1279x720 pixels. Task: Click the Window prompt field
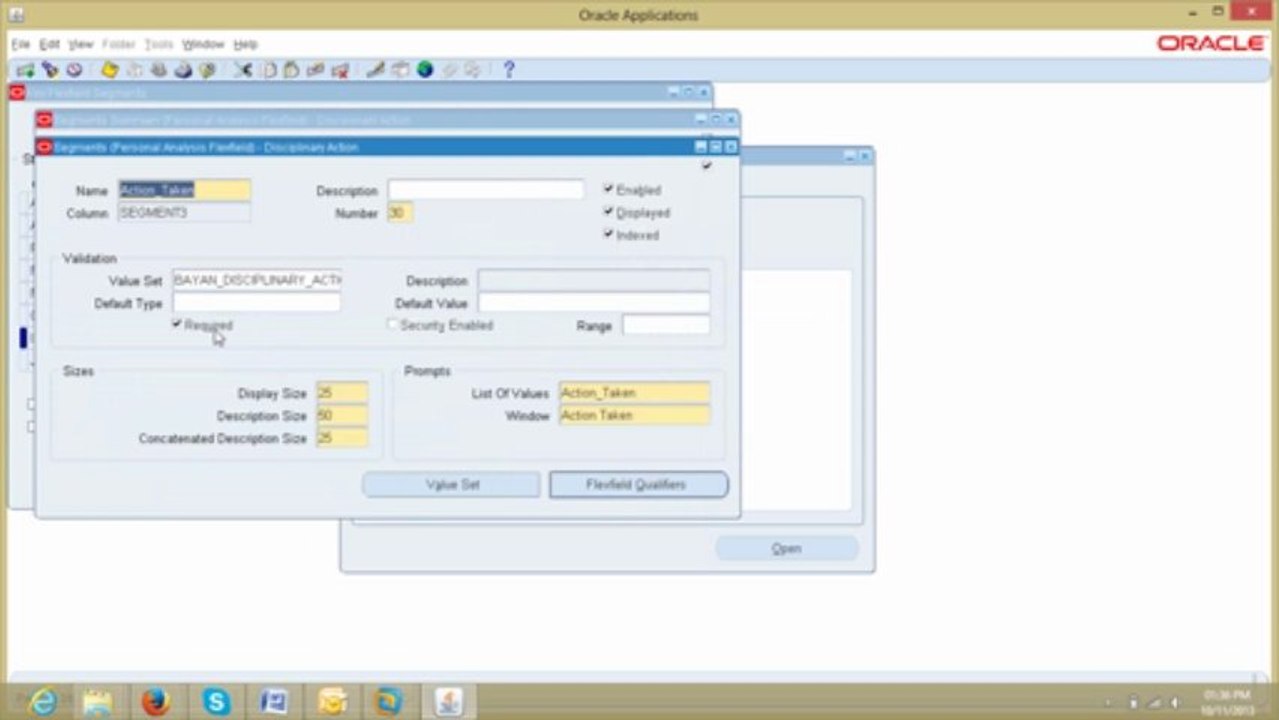[x=634, y=415]
